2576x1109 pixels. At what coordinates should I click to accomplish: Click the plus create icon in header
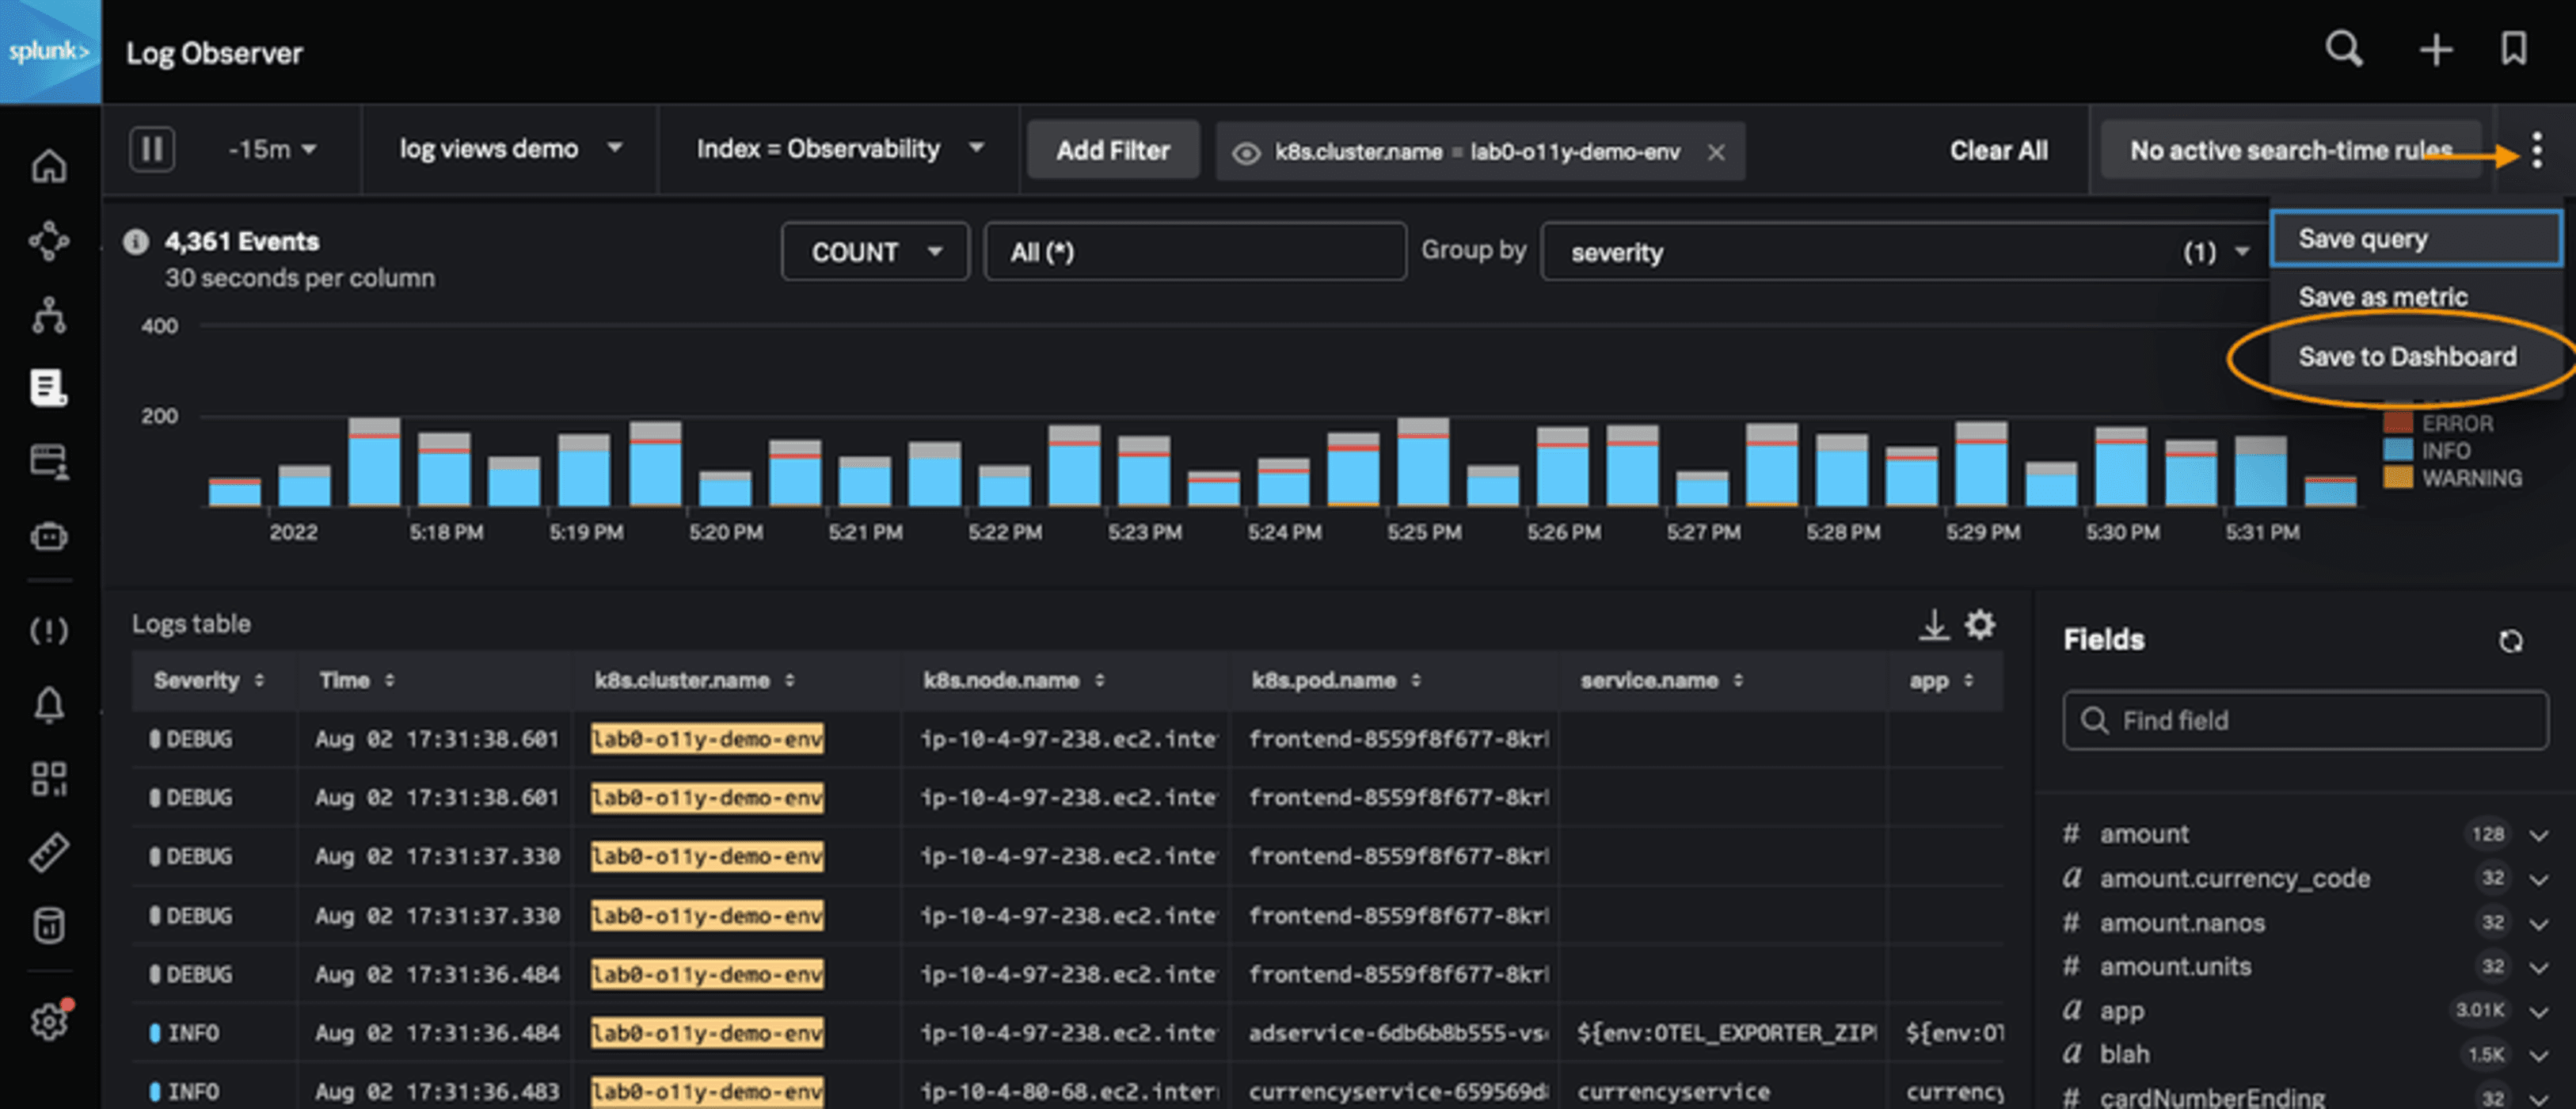click(x=2435, y=50)
